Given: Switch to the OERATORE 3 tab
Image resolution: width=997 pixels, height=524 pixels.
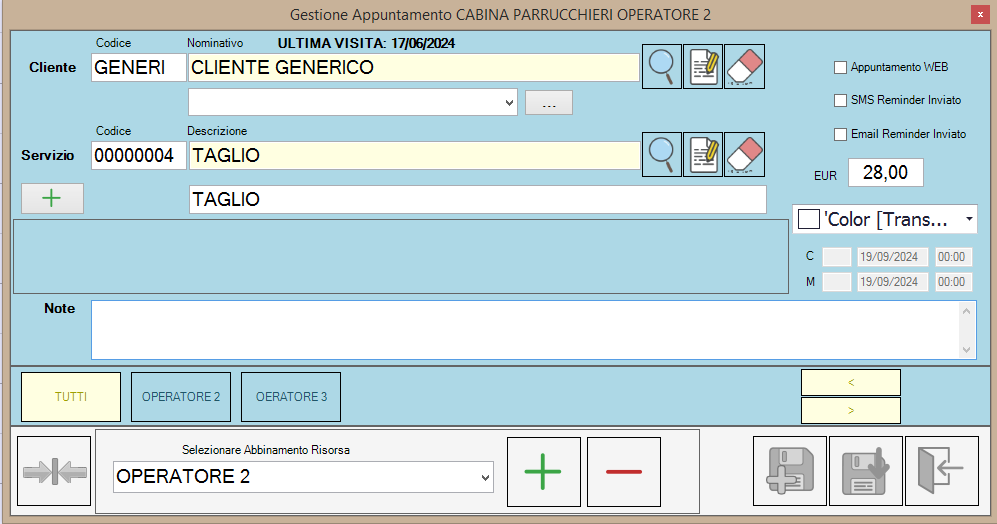Looking at the screenshot, I should tap(291, 397).
